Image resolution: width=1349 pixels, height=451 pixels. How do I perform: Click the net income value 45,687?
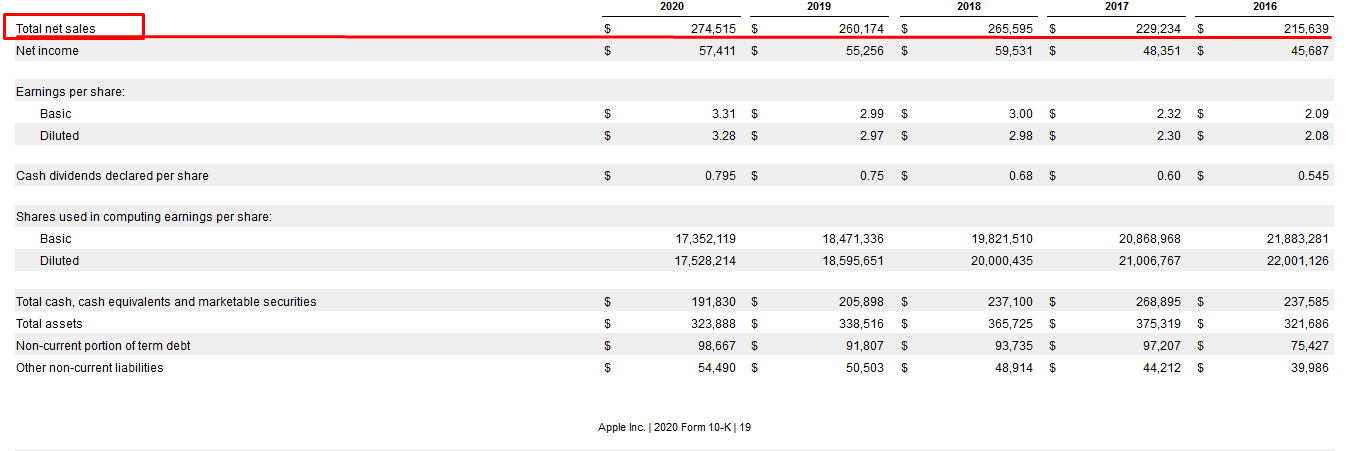1310,51
